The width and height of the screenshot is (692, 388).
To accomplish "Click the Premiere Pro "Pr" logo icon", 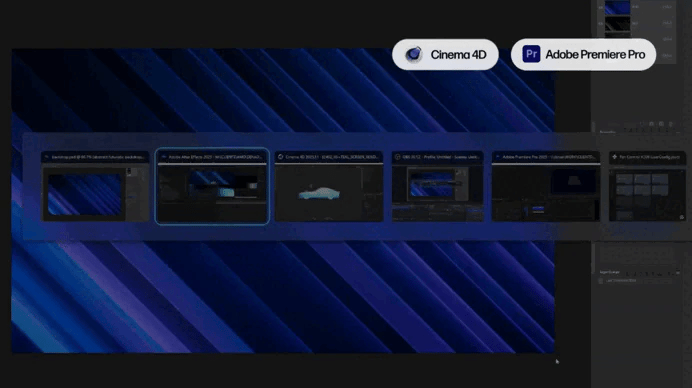I will (531, 54).
